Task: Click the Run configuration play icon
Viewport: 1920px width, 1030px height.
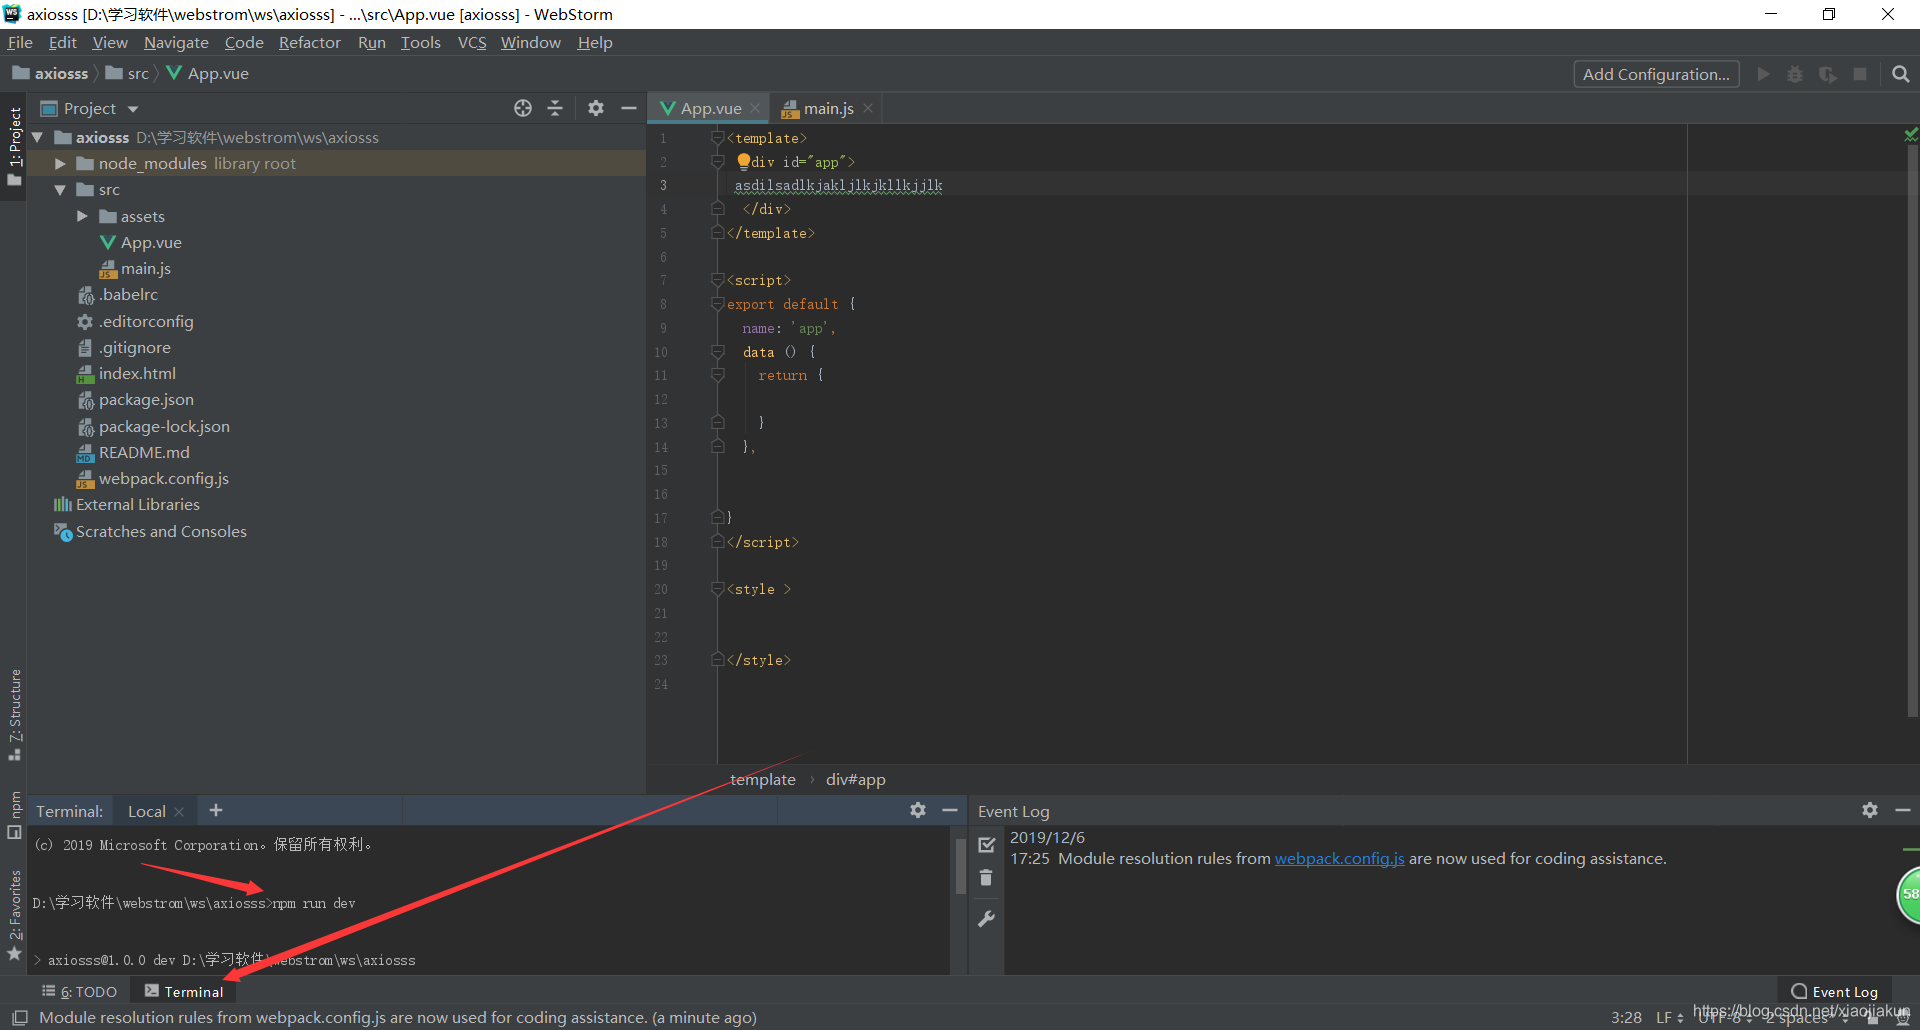Action: pyautogui.click(x=1763, y=74)
